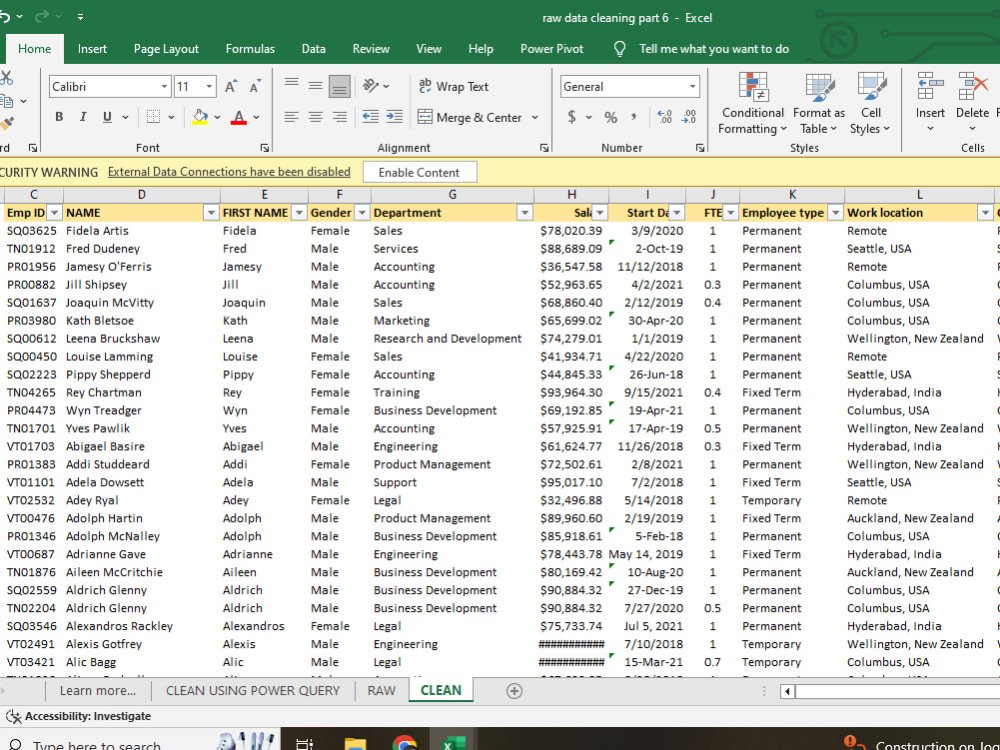Open the Data ribbon tab
1000x750 pixels.
pyautogui.click(x=313, y=49)
